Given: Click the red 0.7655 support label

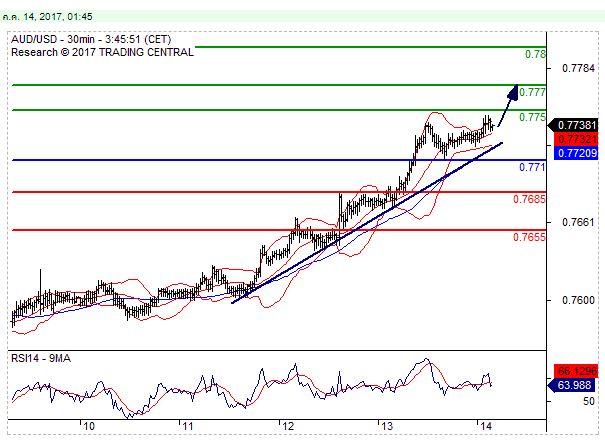Looking at the screenshot, I should coord(529,237).
